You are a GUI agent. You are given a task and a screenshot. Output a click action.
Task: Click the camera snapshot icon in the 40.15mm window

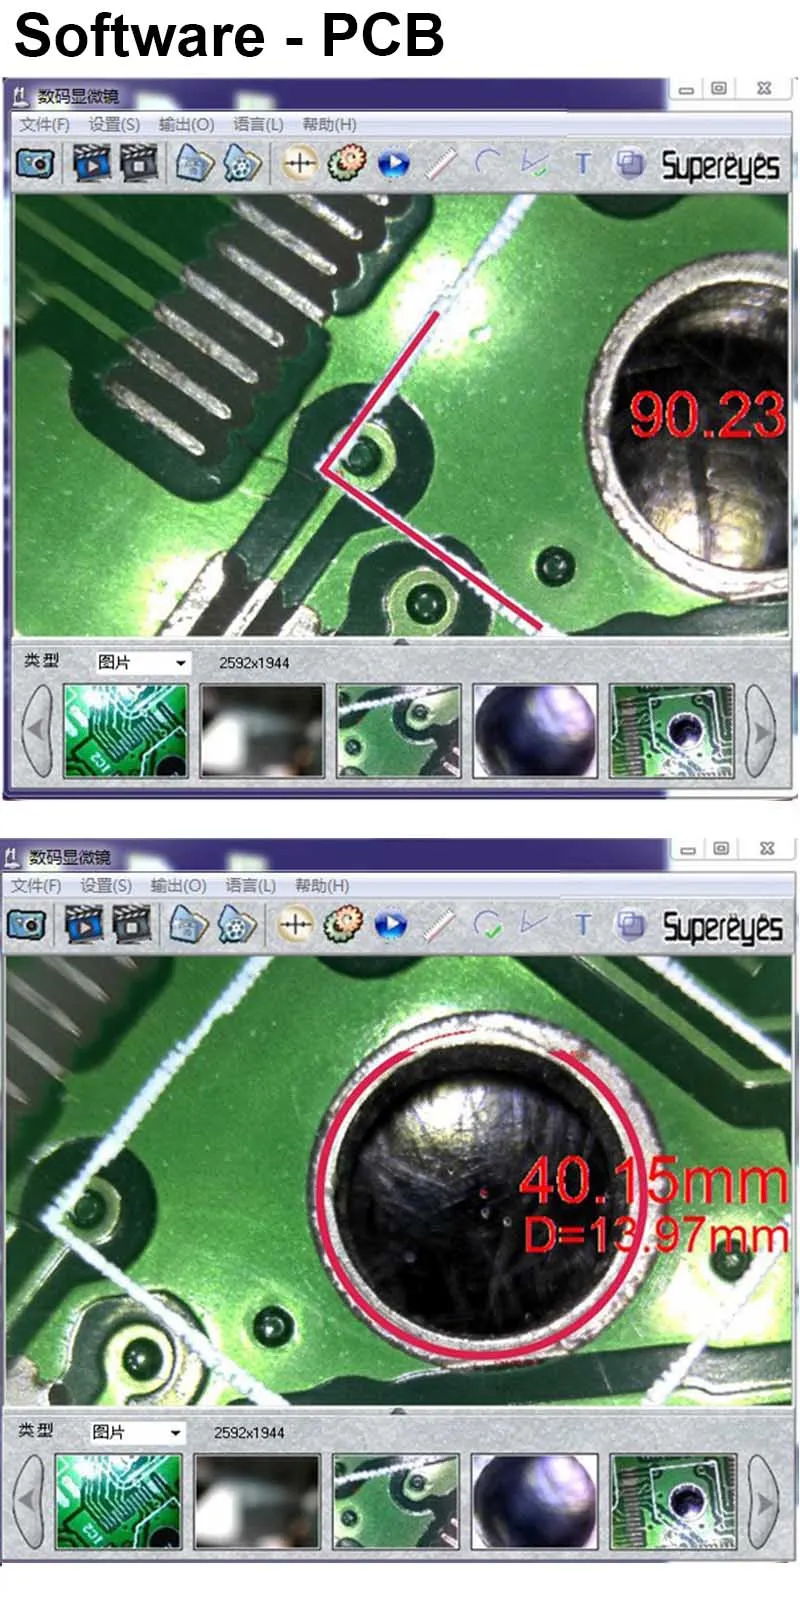pos(27,924)
